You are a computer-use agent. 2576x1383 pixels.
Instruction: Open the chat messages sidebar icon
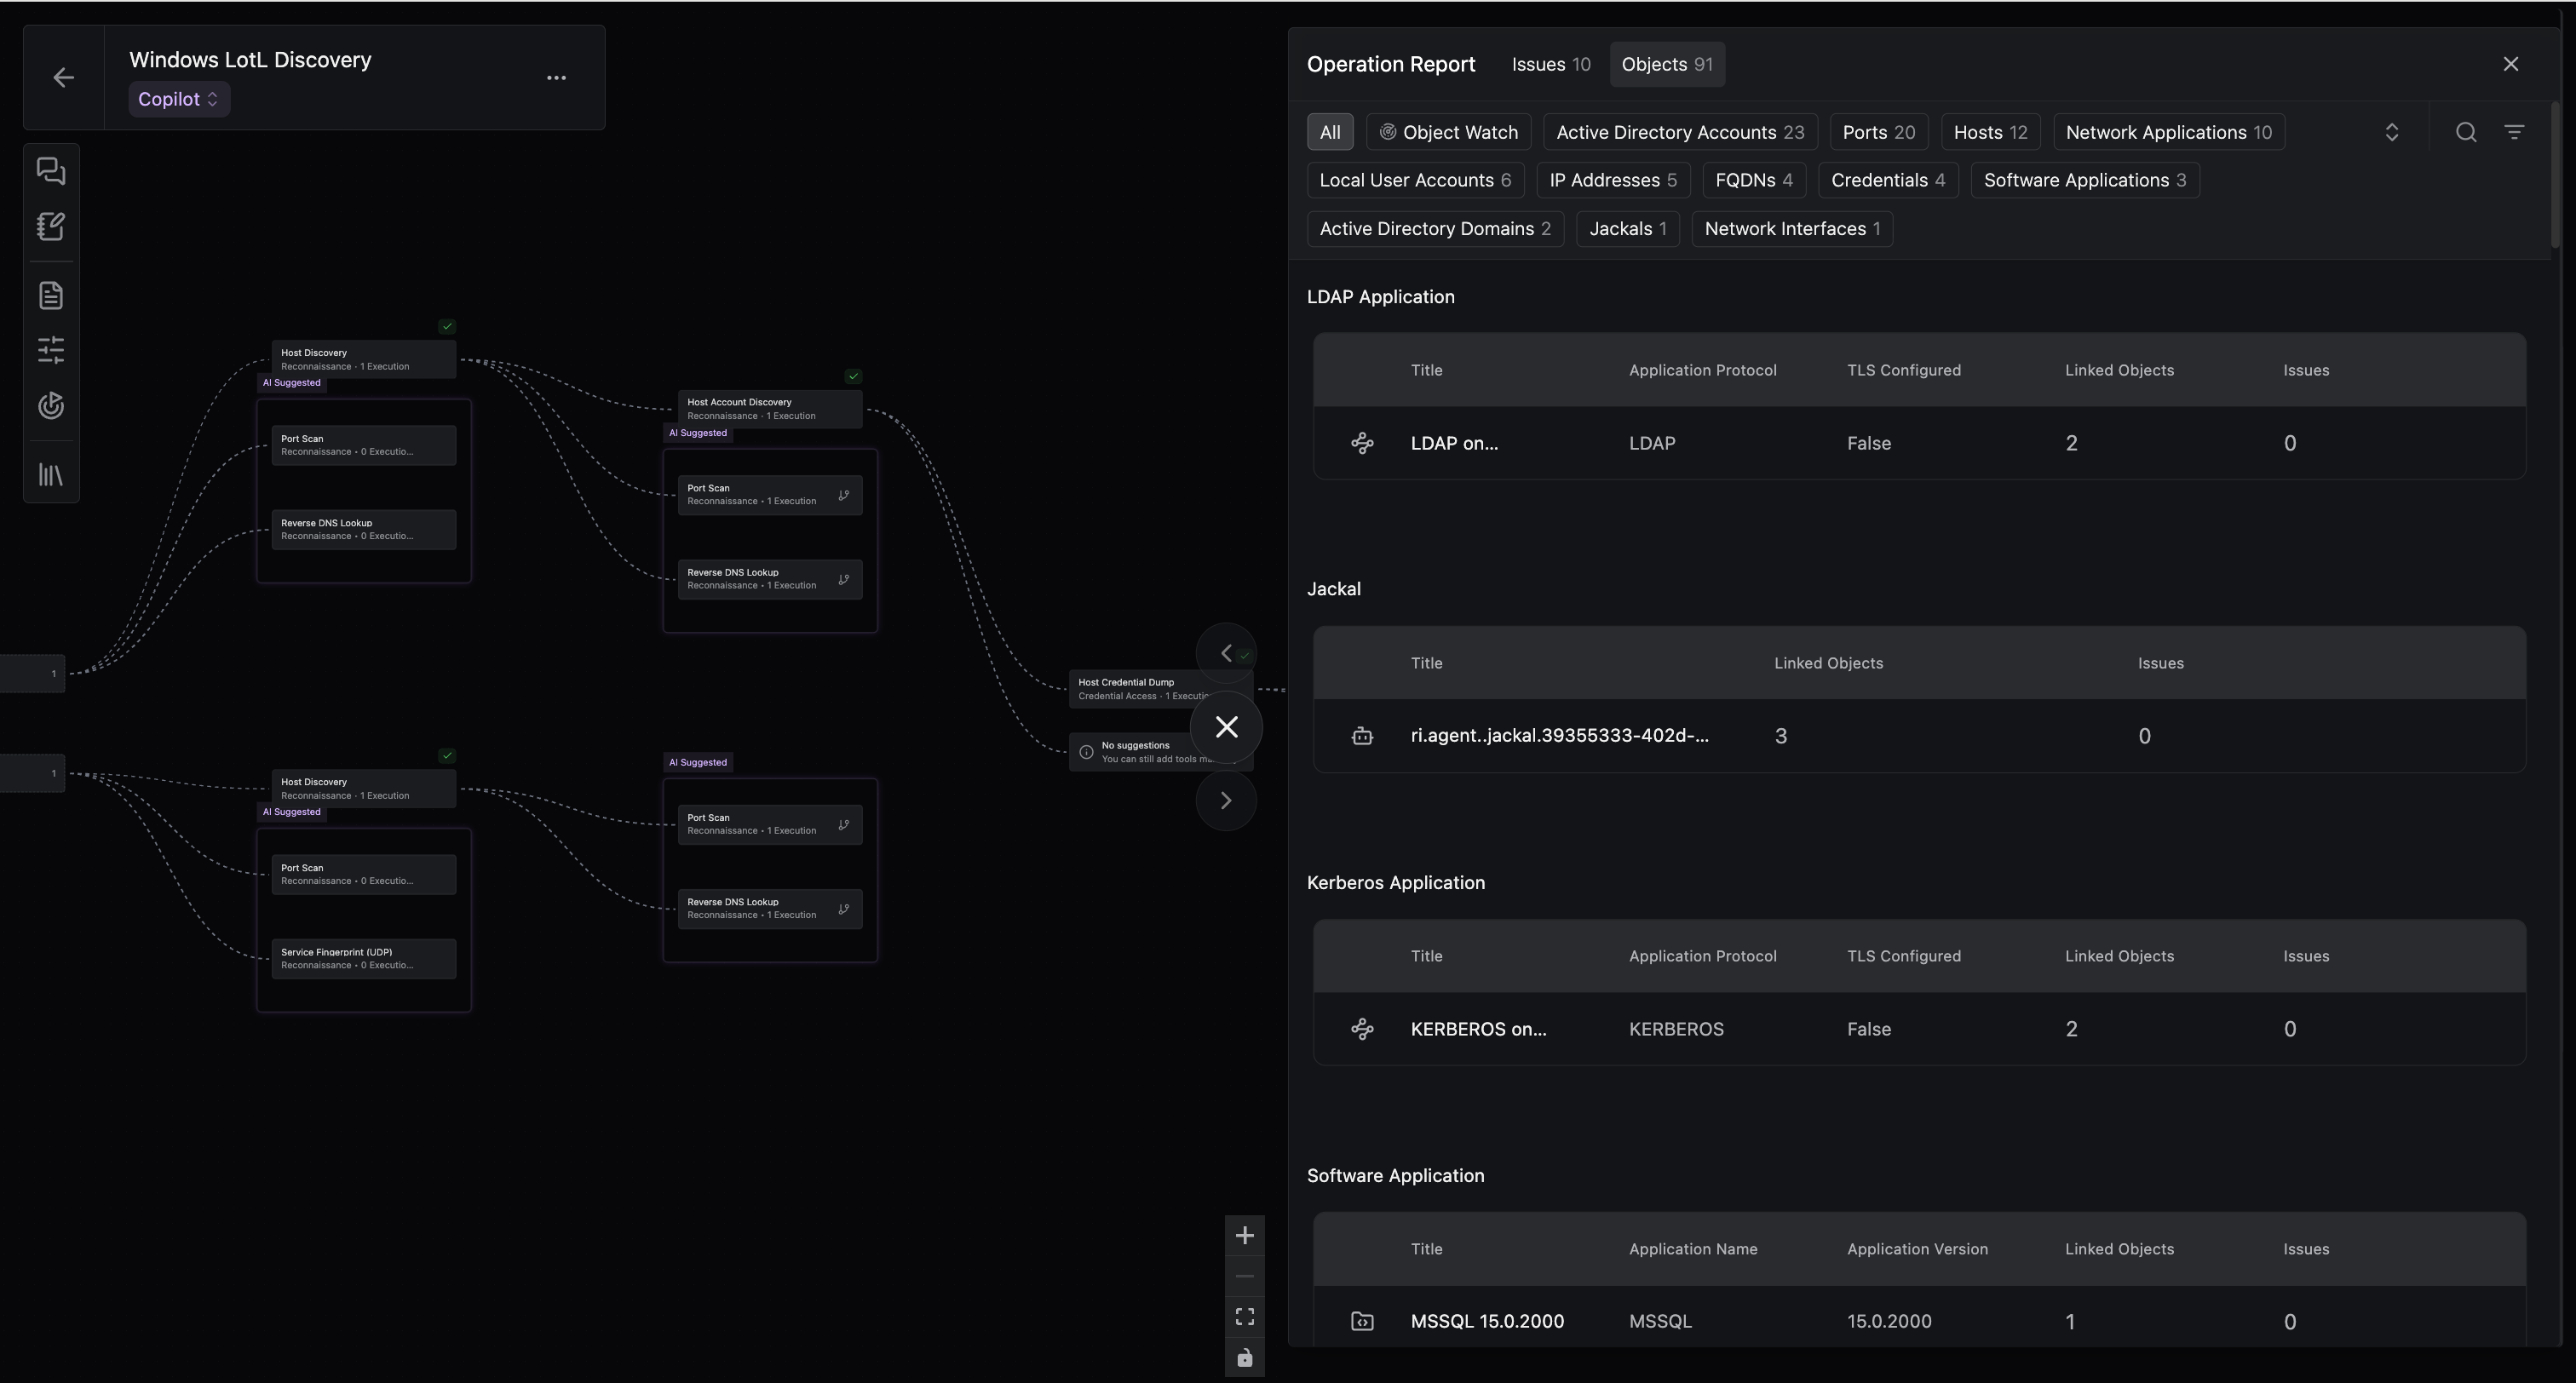pyautogui.click(x=51, y=172)
